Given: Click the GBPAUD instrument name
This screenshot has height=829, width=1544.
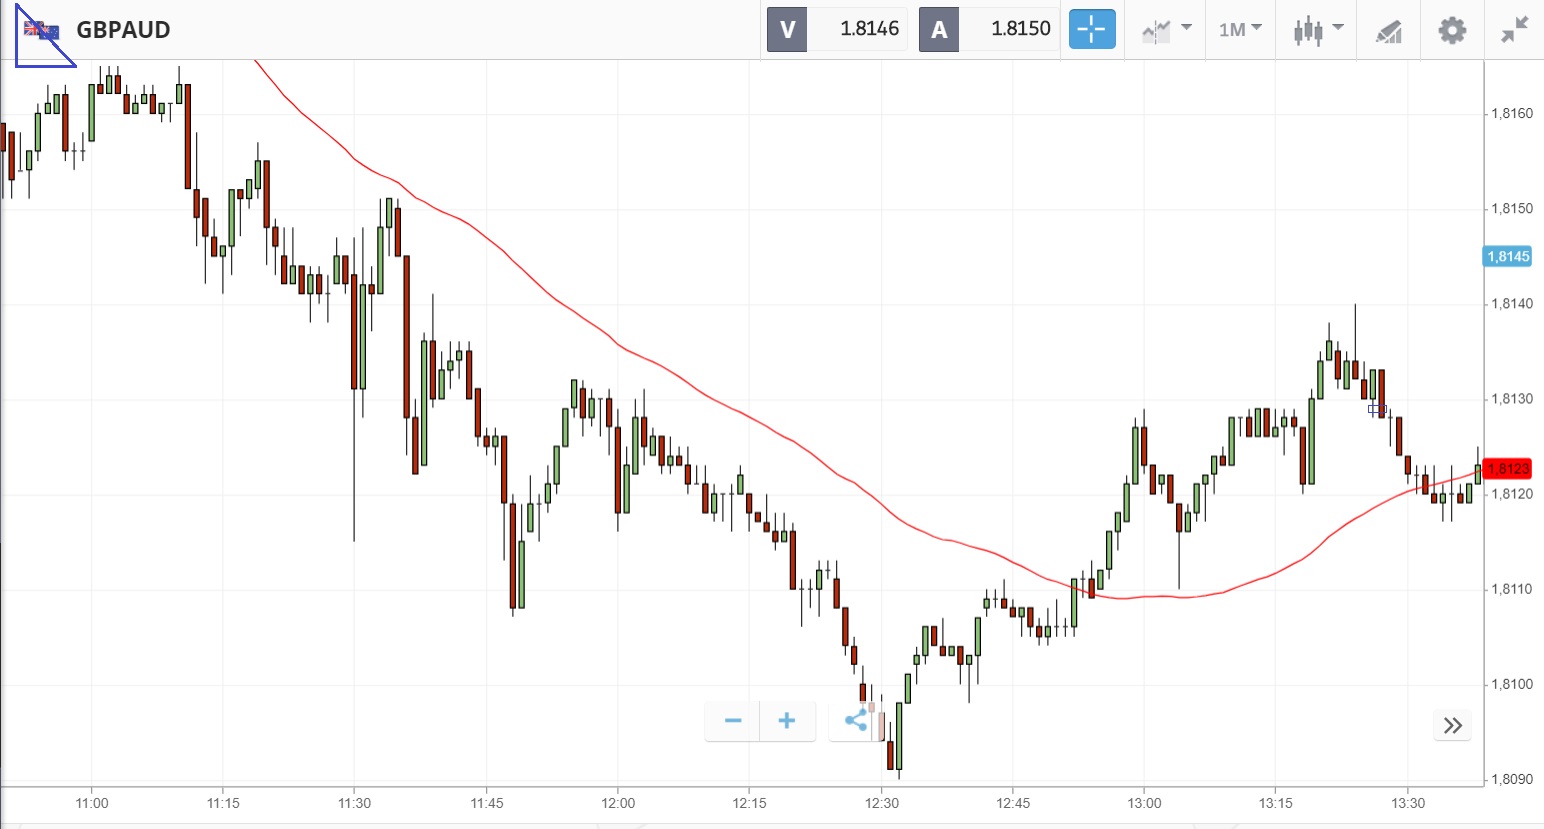Looking at the screenshot, I should point(123,30).
